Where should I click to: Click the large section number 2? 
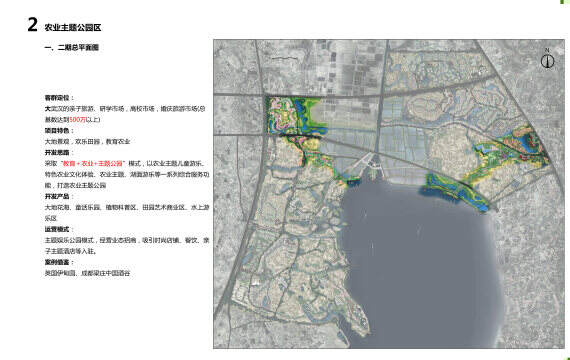32,25
